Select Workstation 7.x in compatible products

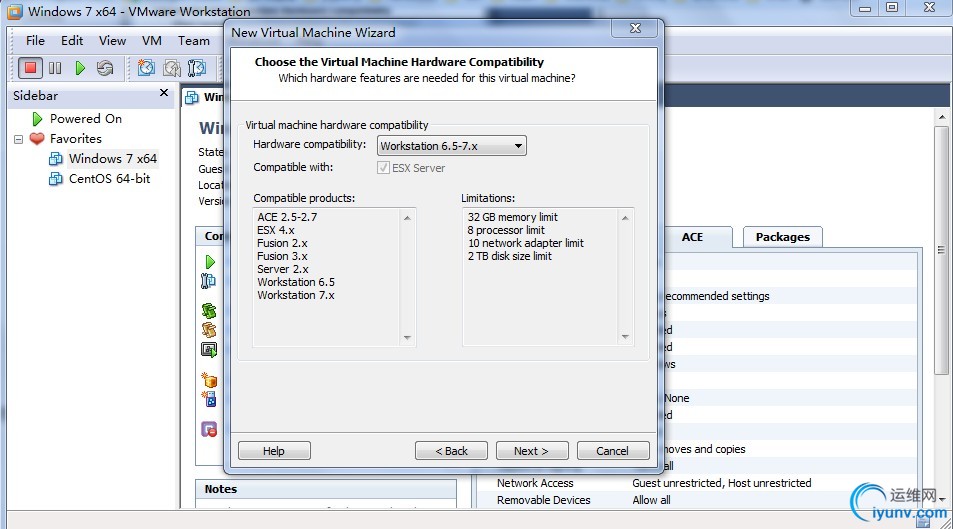(x=295, y=295)
